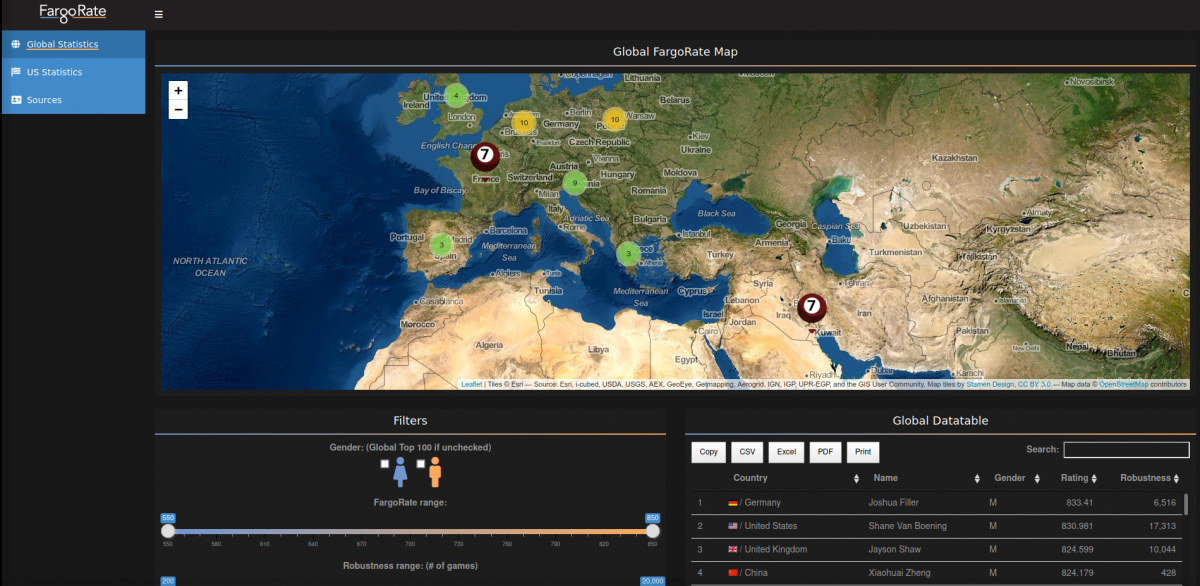
Task: Open the green 9 cluster near Italy
Action: coord(574,183)
